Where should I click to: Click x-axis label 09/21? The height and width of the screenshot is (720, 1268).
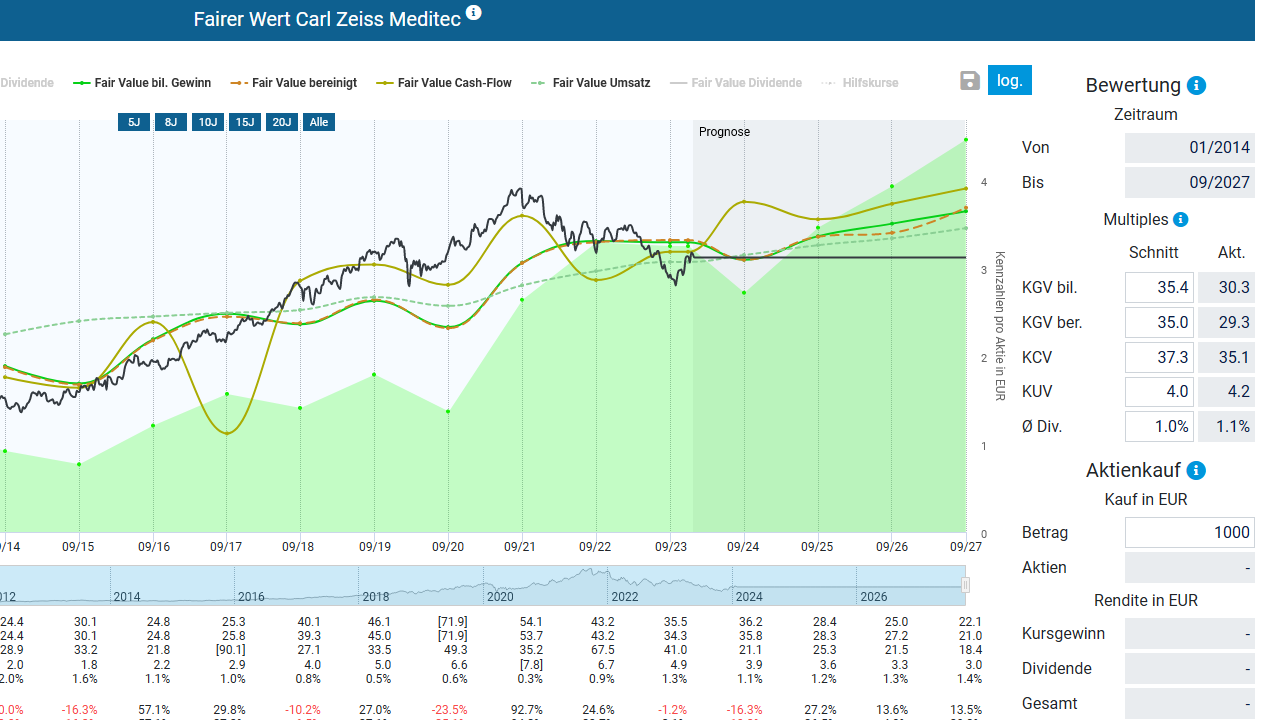point(520,547)
